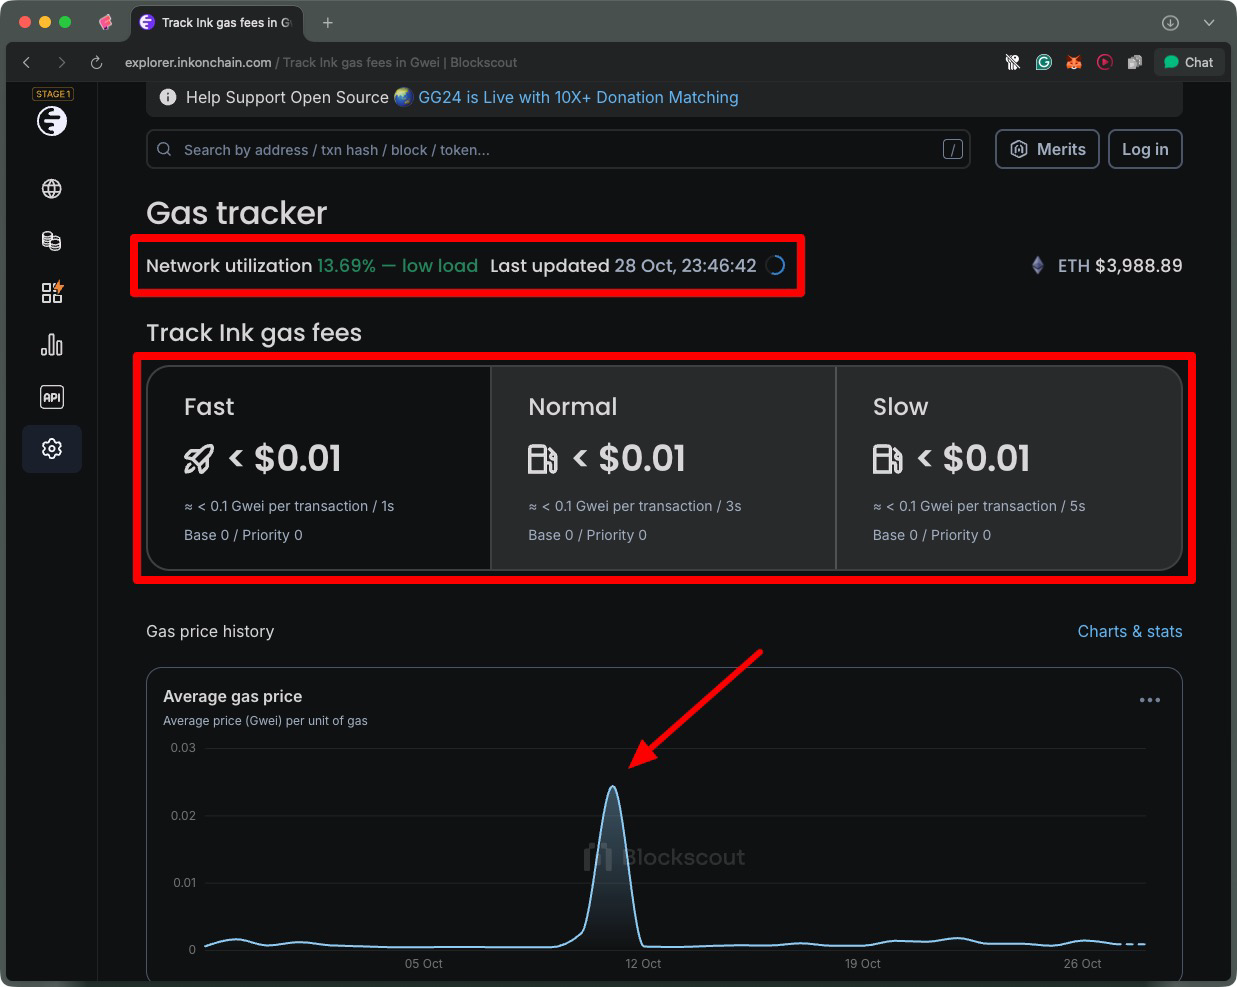
Task: Open the DApps grid icon with lightning bolt
Action: (51, 292)
